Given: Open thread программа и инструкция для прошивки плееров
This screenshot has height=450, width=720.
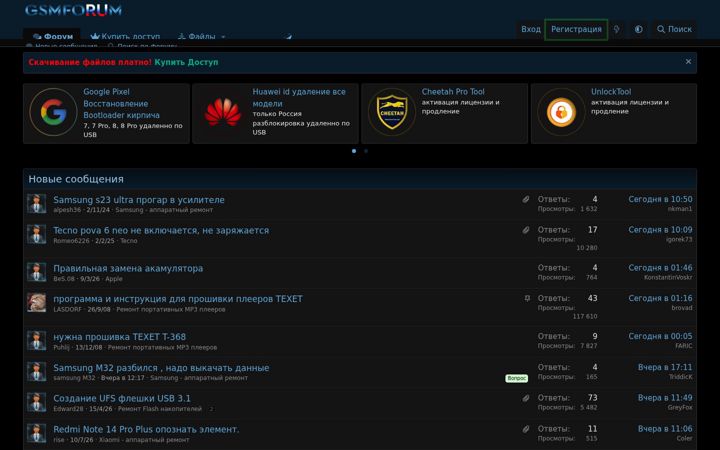Looking at the screenshot, I should point(178,299).
